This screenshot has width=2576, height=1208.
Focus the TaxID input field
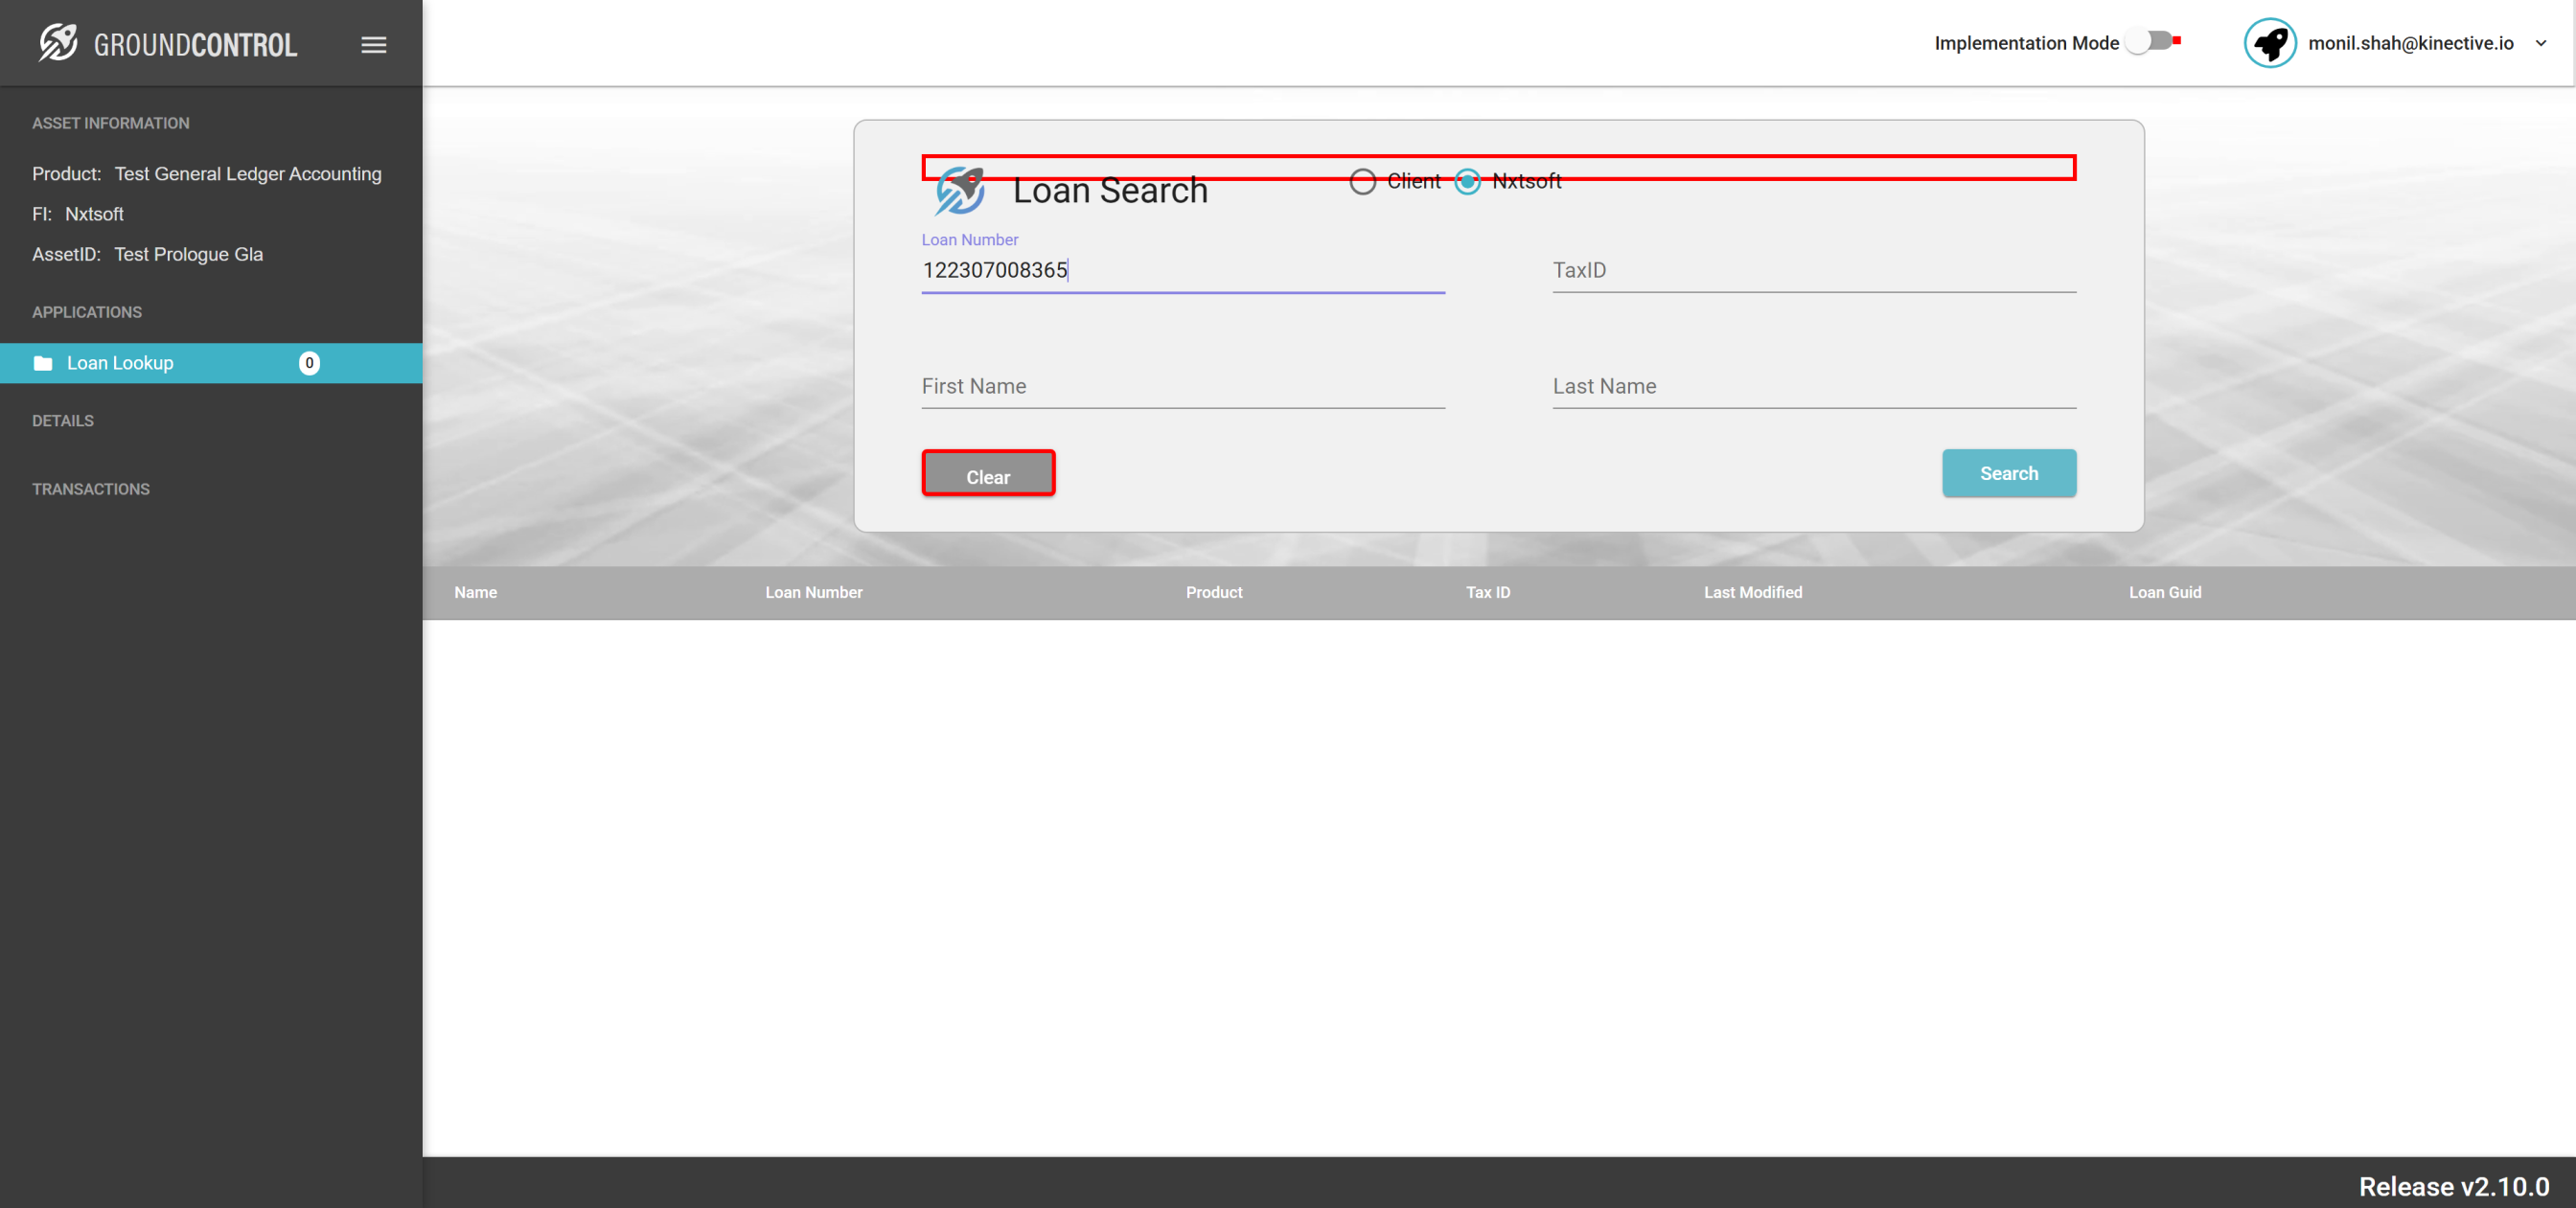click(x=1813, y=270)
